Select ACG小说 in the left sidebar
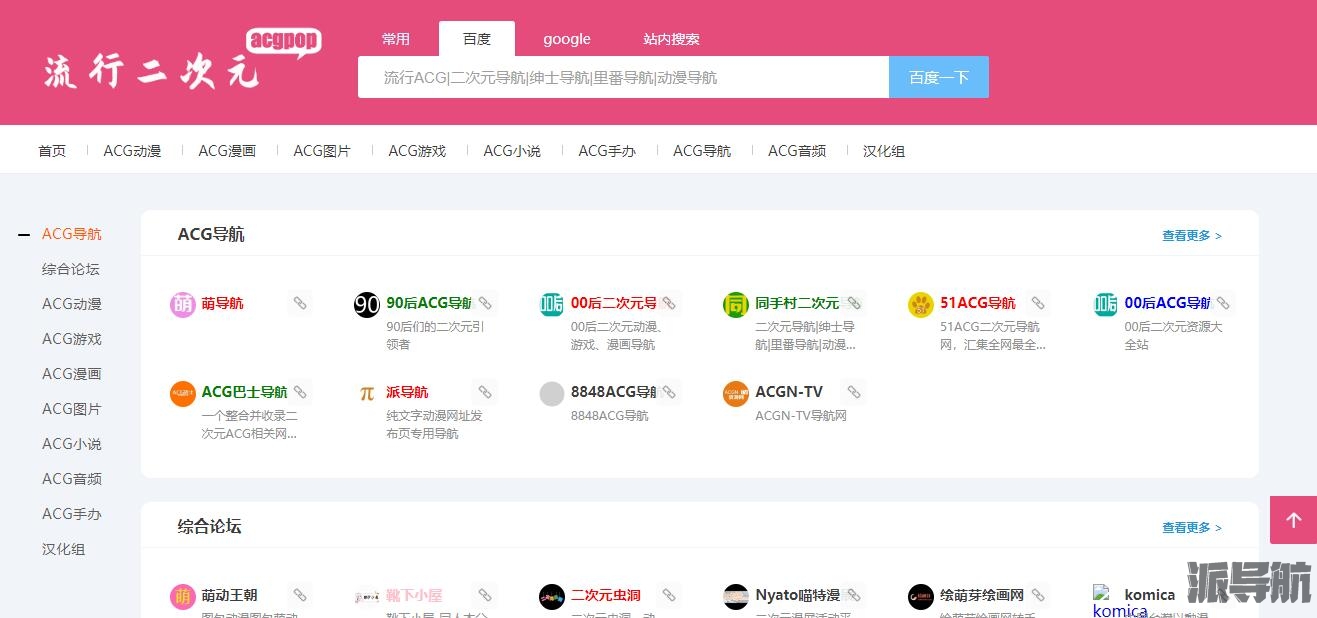The image size is (1317, 618). (x=72, y=444)
